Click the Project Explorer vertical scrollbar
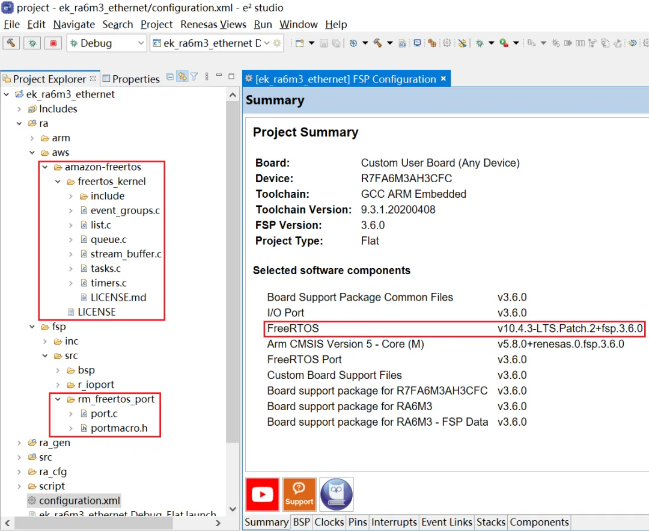The height and width of the screenshot is (531, 649). coord(232,273)
